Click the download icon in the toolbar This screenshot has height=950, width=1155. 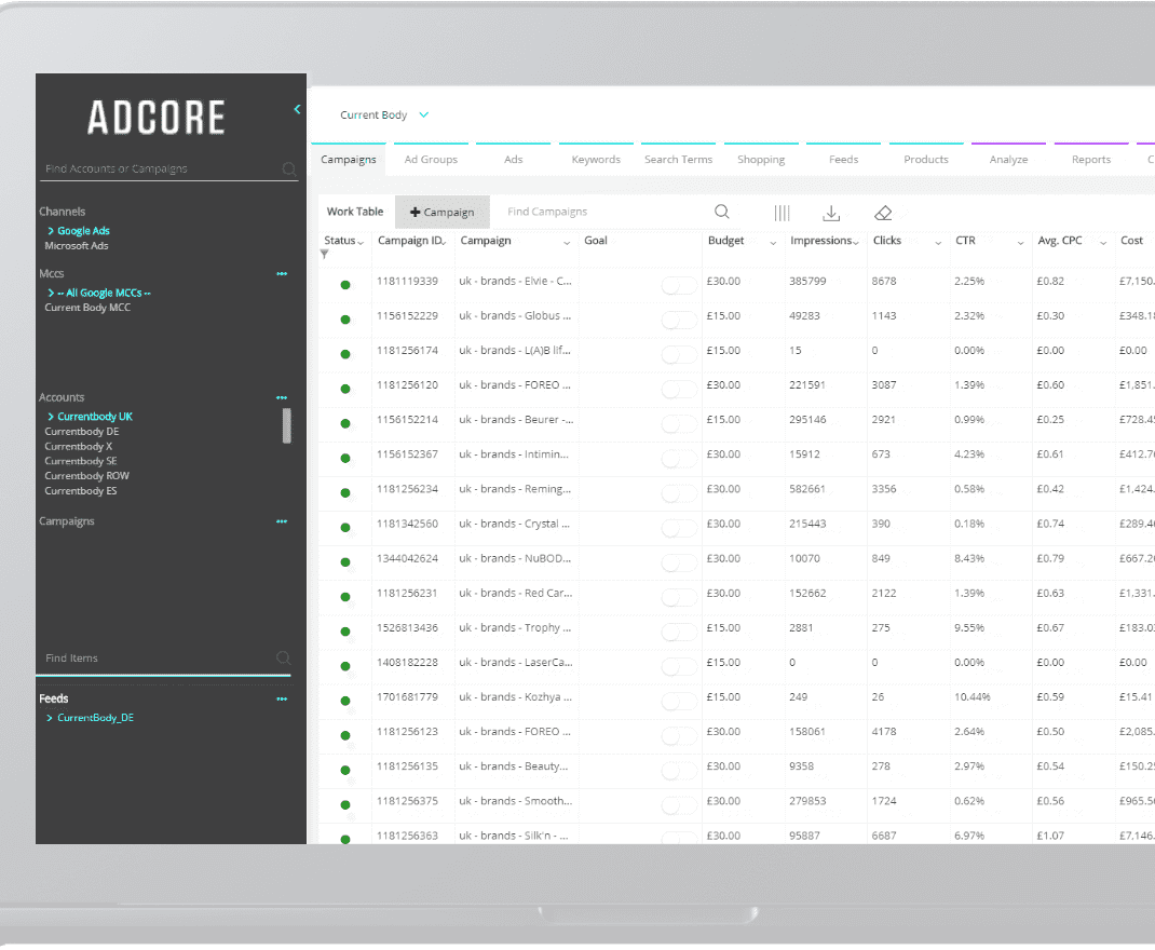(831, 213)
